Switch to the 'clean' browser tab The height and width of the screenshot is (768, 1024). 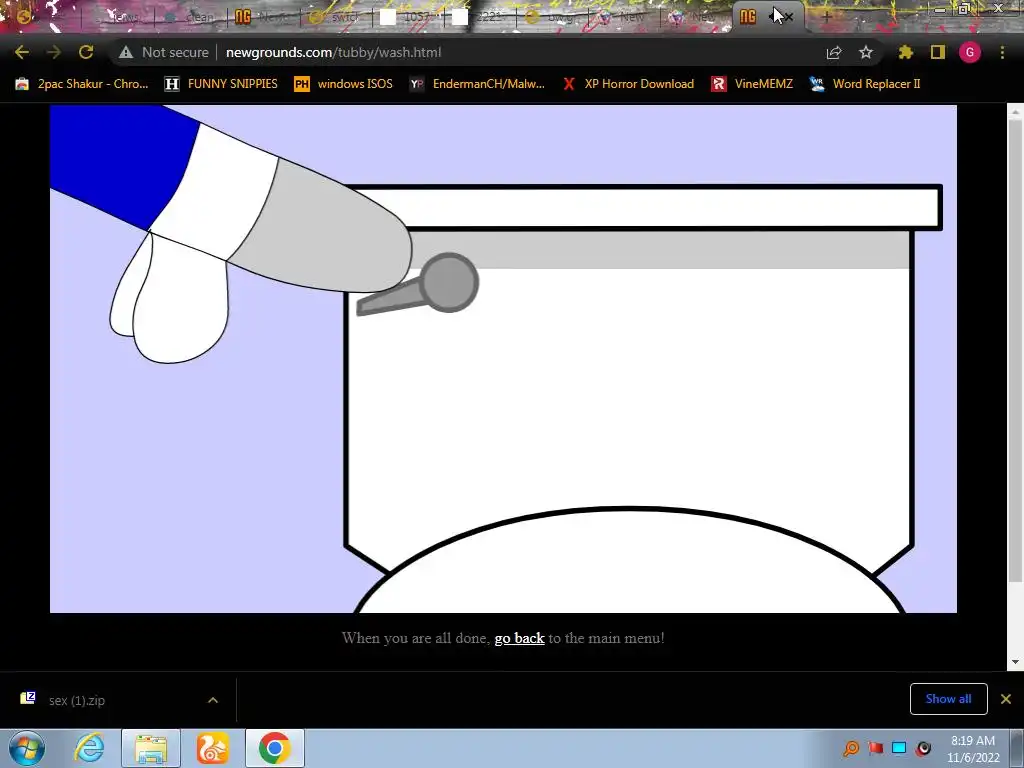click(189, 17)
